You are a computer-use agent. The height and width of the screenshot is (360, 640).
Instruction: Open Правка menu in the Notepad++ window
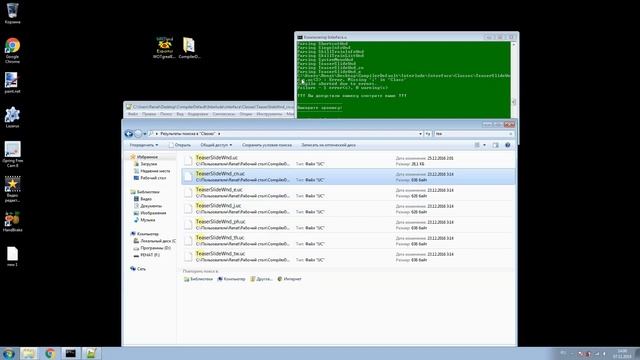(149, 114)
